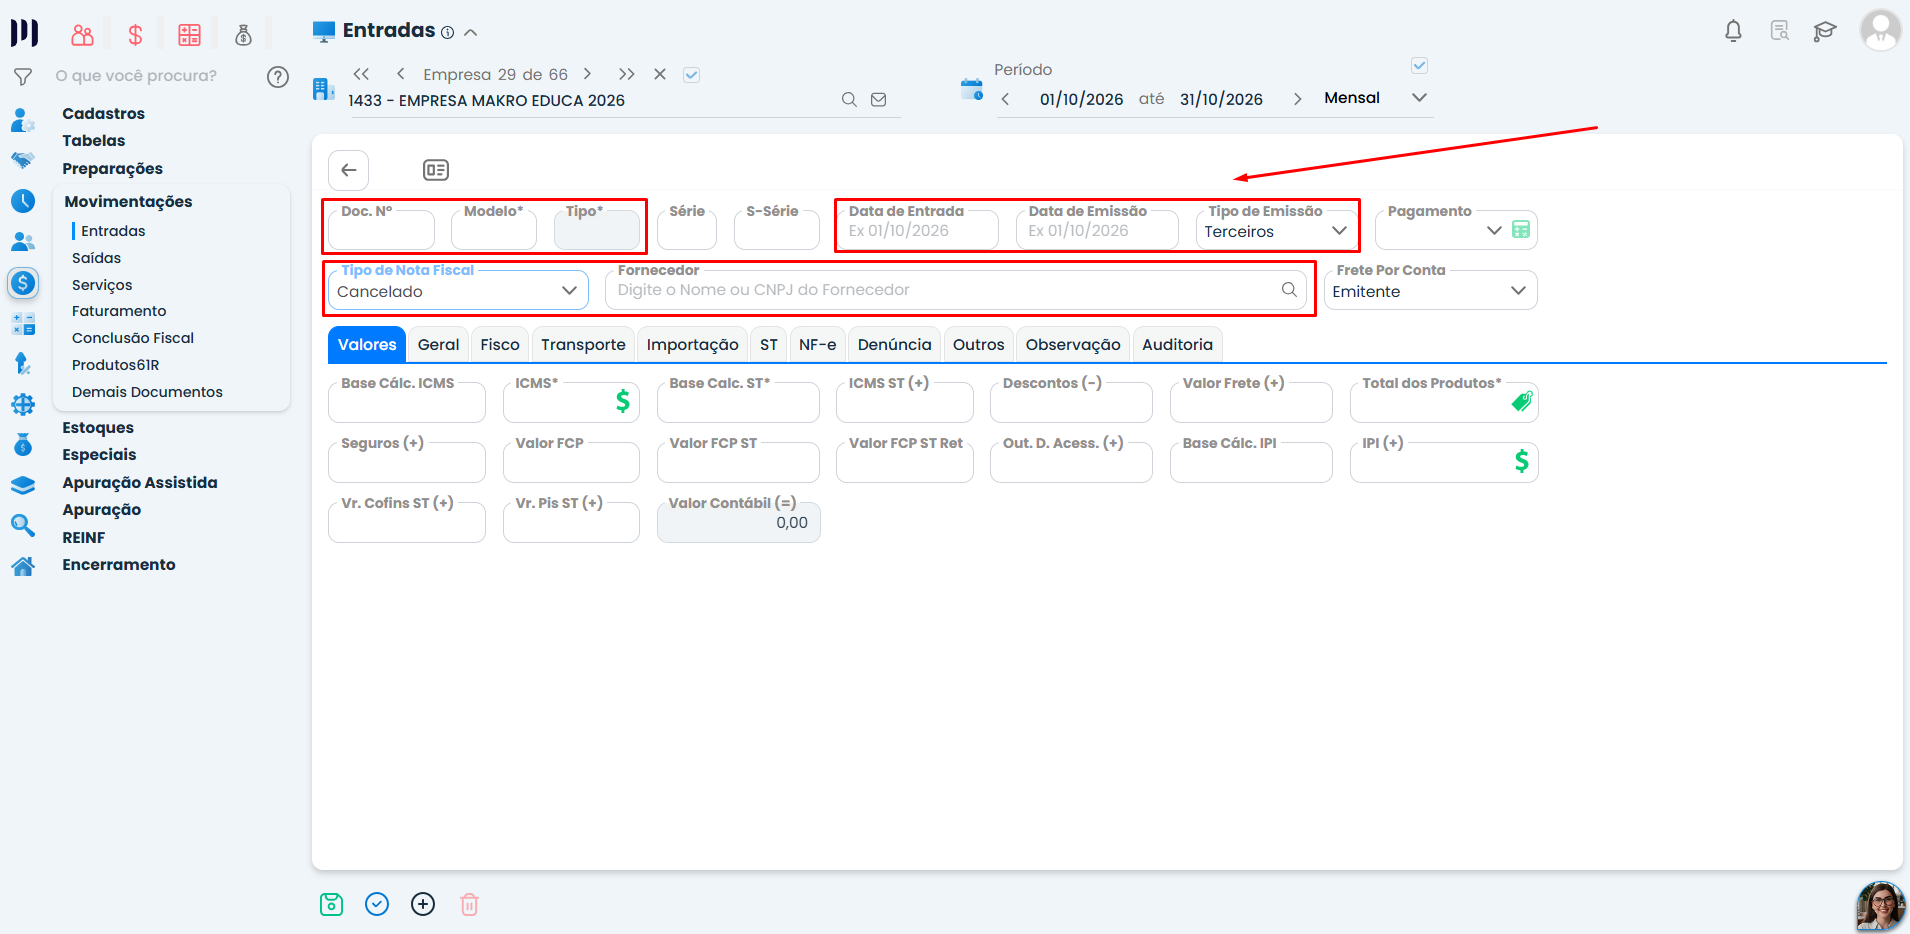Click the Fornecedor search input field
The width and height of the screenshot is (1910, 934).
pos(947,290)
